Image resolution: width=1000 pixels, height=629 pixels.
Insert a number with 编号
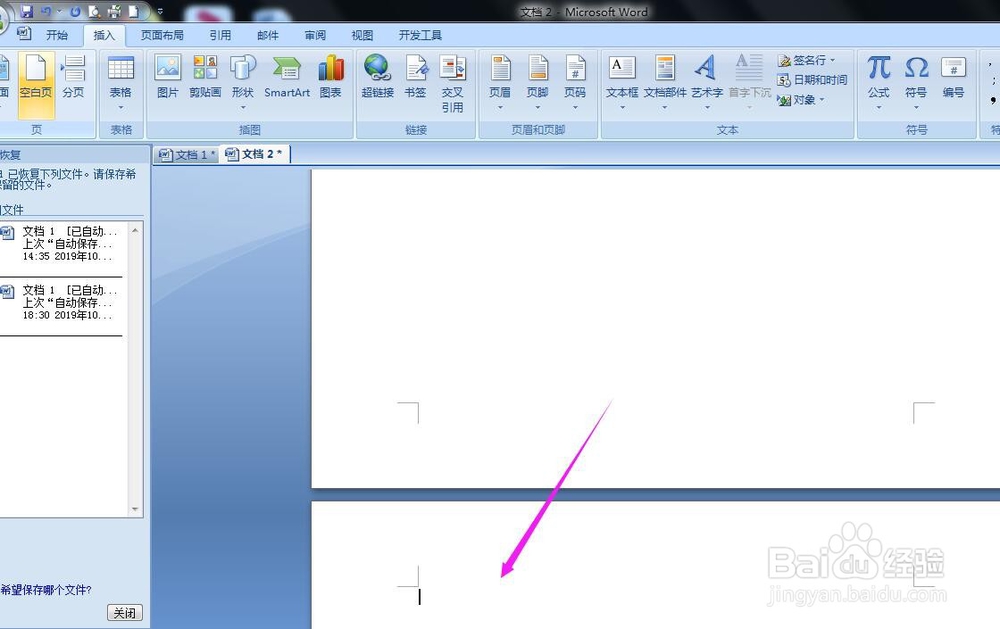tap(953, 77)
